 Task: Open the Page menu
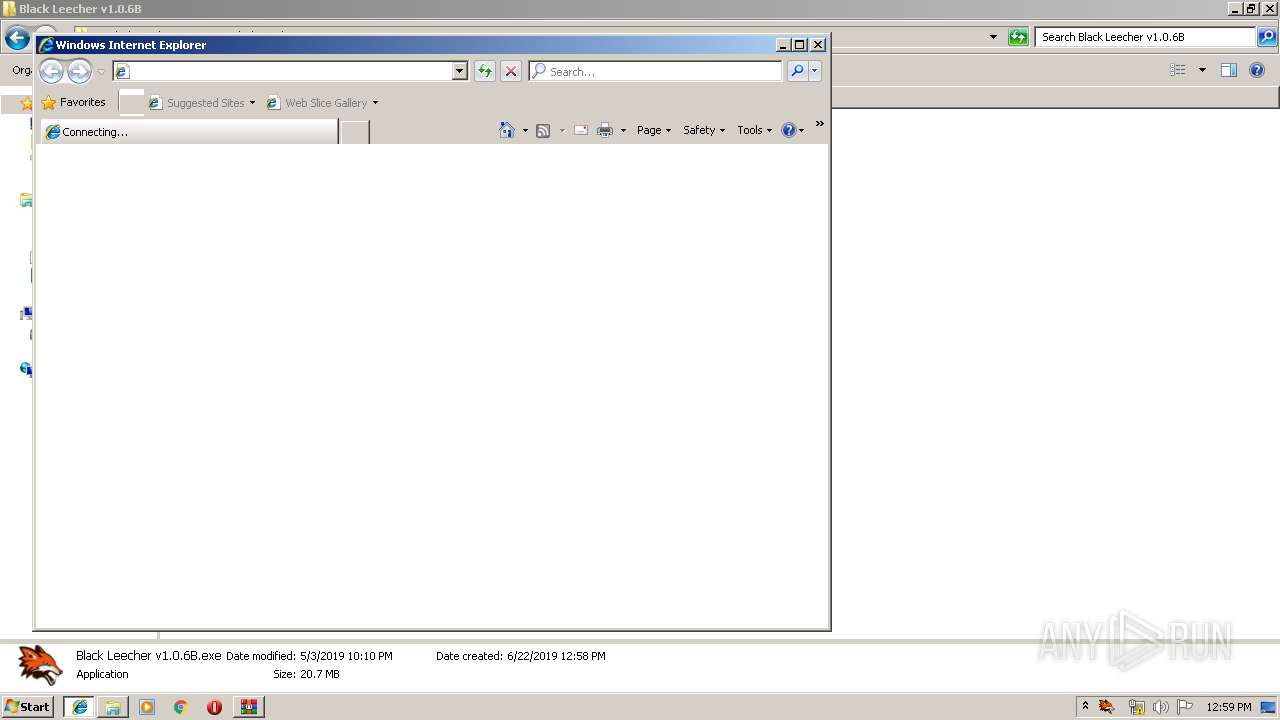(x=654, y=130)
